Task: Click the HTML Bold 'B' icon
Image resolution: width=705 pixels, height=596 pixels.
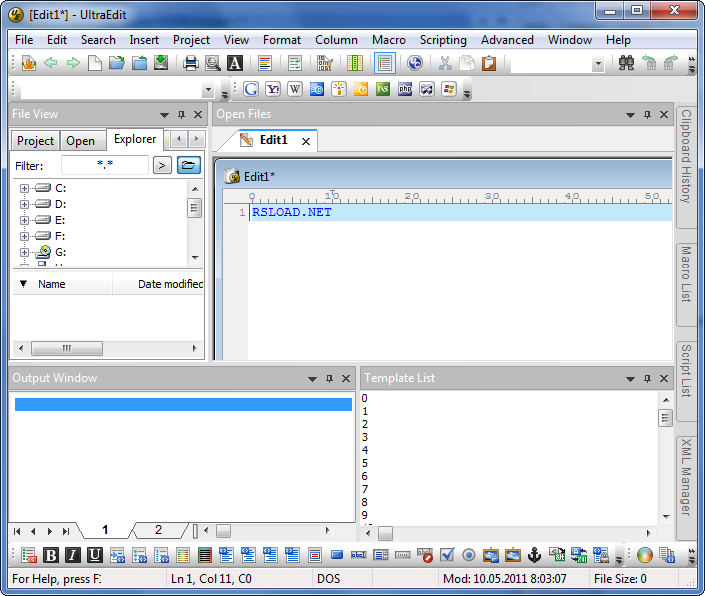Action: (51, 556)
